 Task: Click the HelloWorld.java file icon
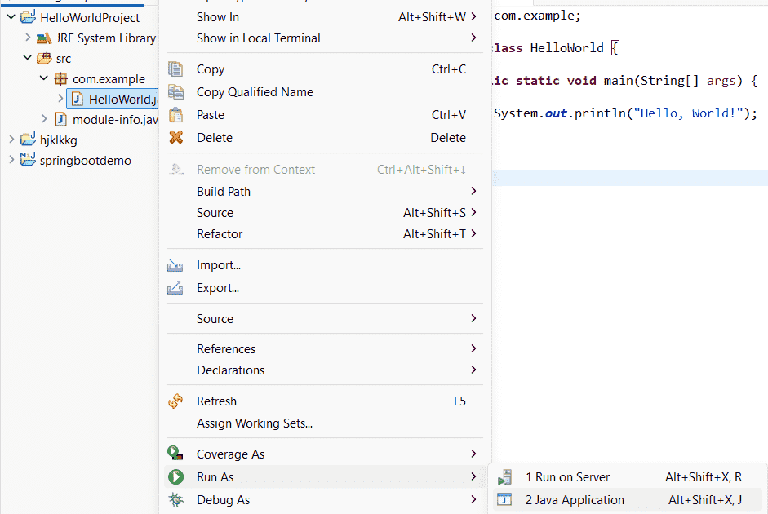click(x=77, y=99)
